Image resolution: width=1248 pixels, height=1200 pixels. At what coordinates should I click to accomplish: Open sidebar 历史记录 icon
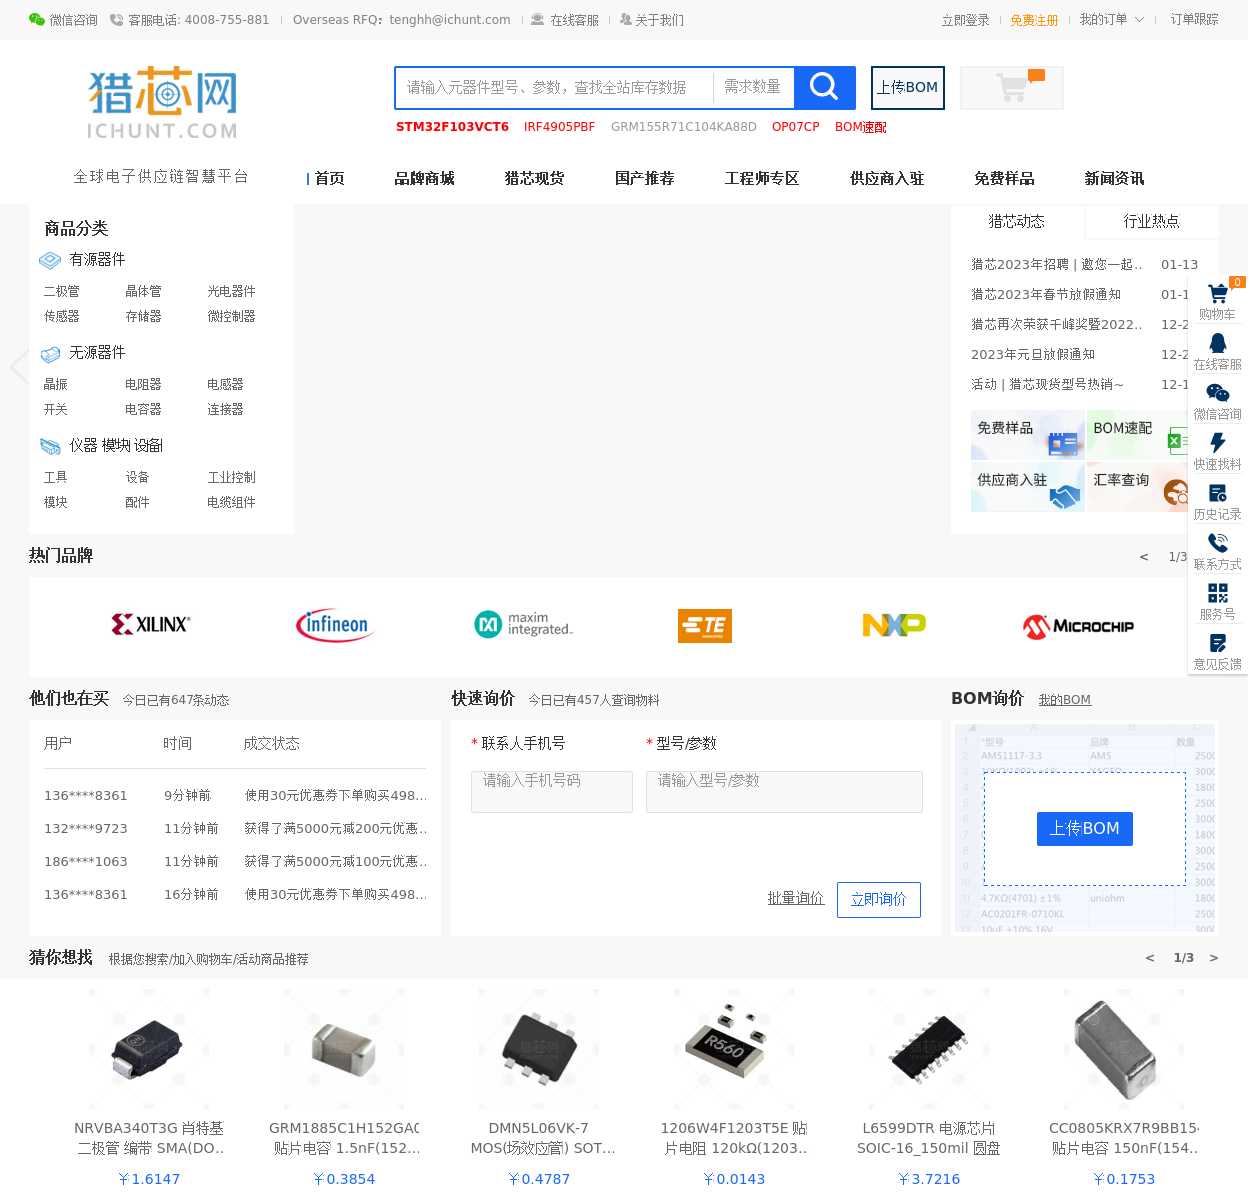coord(1217,493)
